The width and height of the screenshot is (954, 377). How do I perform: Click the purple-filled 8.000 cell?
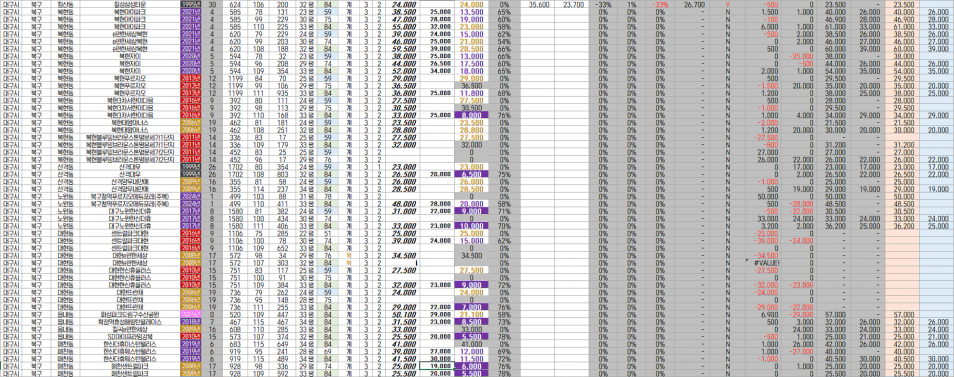pyautogui.click(x=472, y=116)
